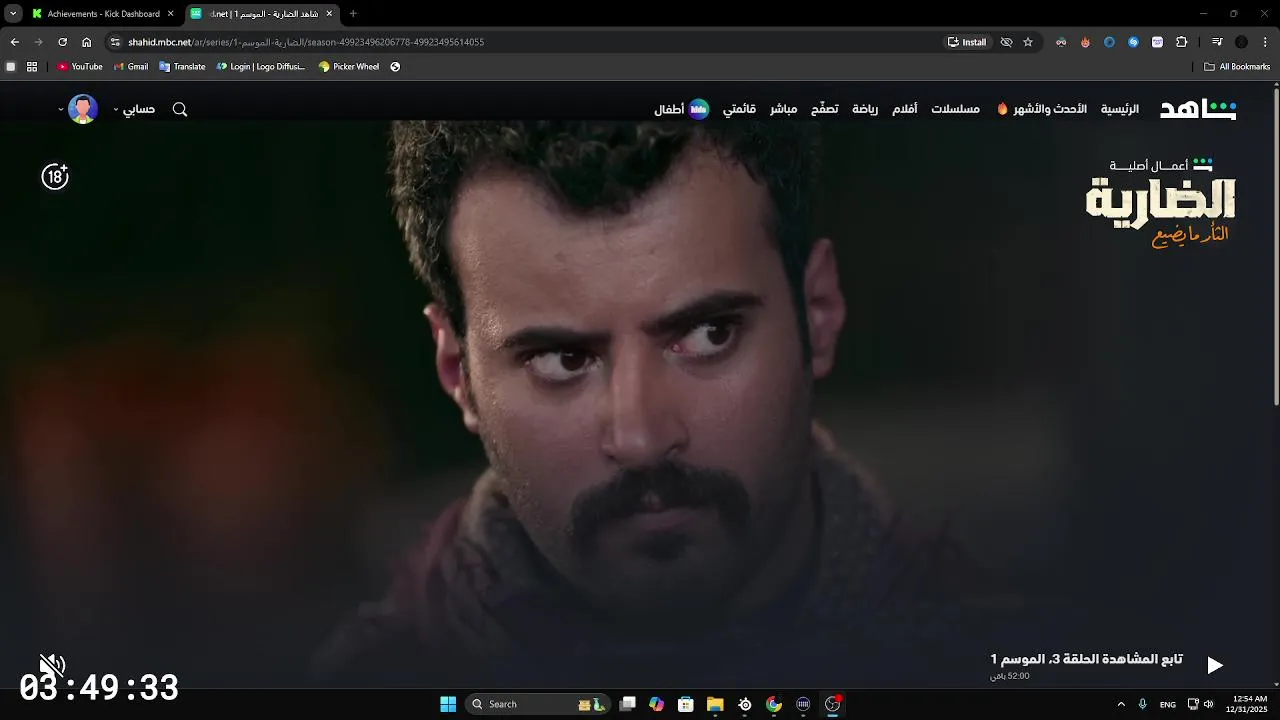Open Chrome three-dot menu
The height and width of the screenshot is (720, 1280).
(x=1265, y=42)
